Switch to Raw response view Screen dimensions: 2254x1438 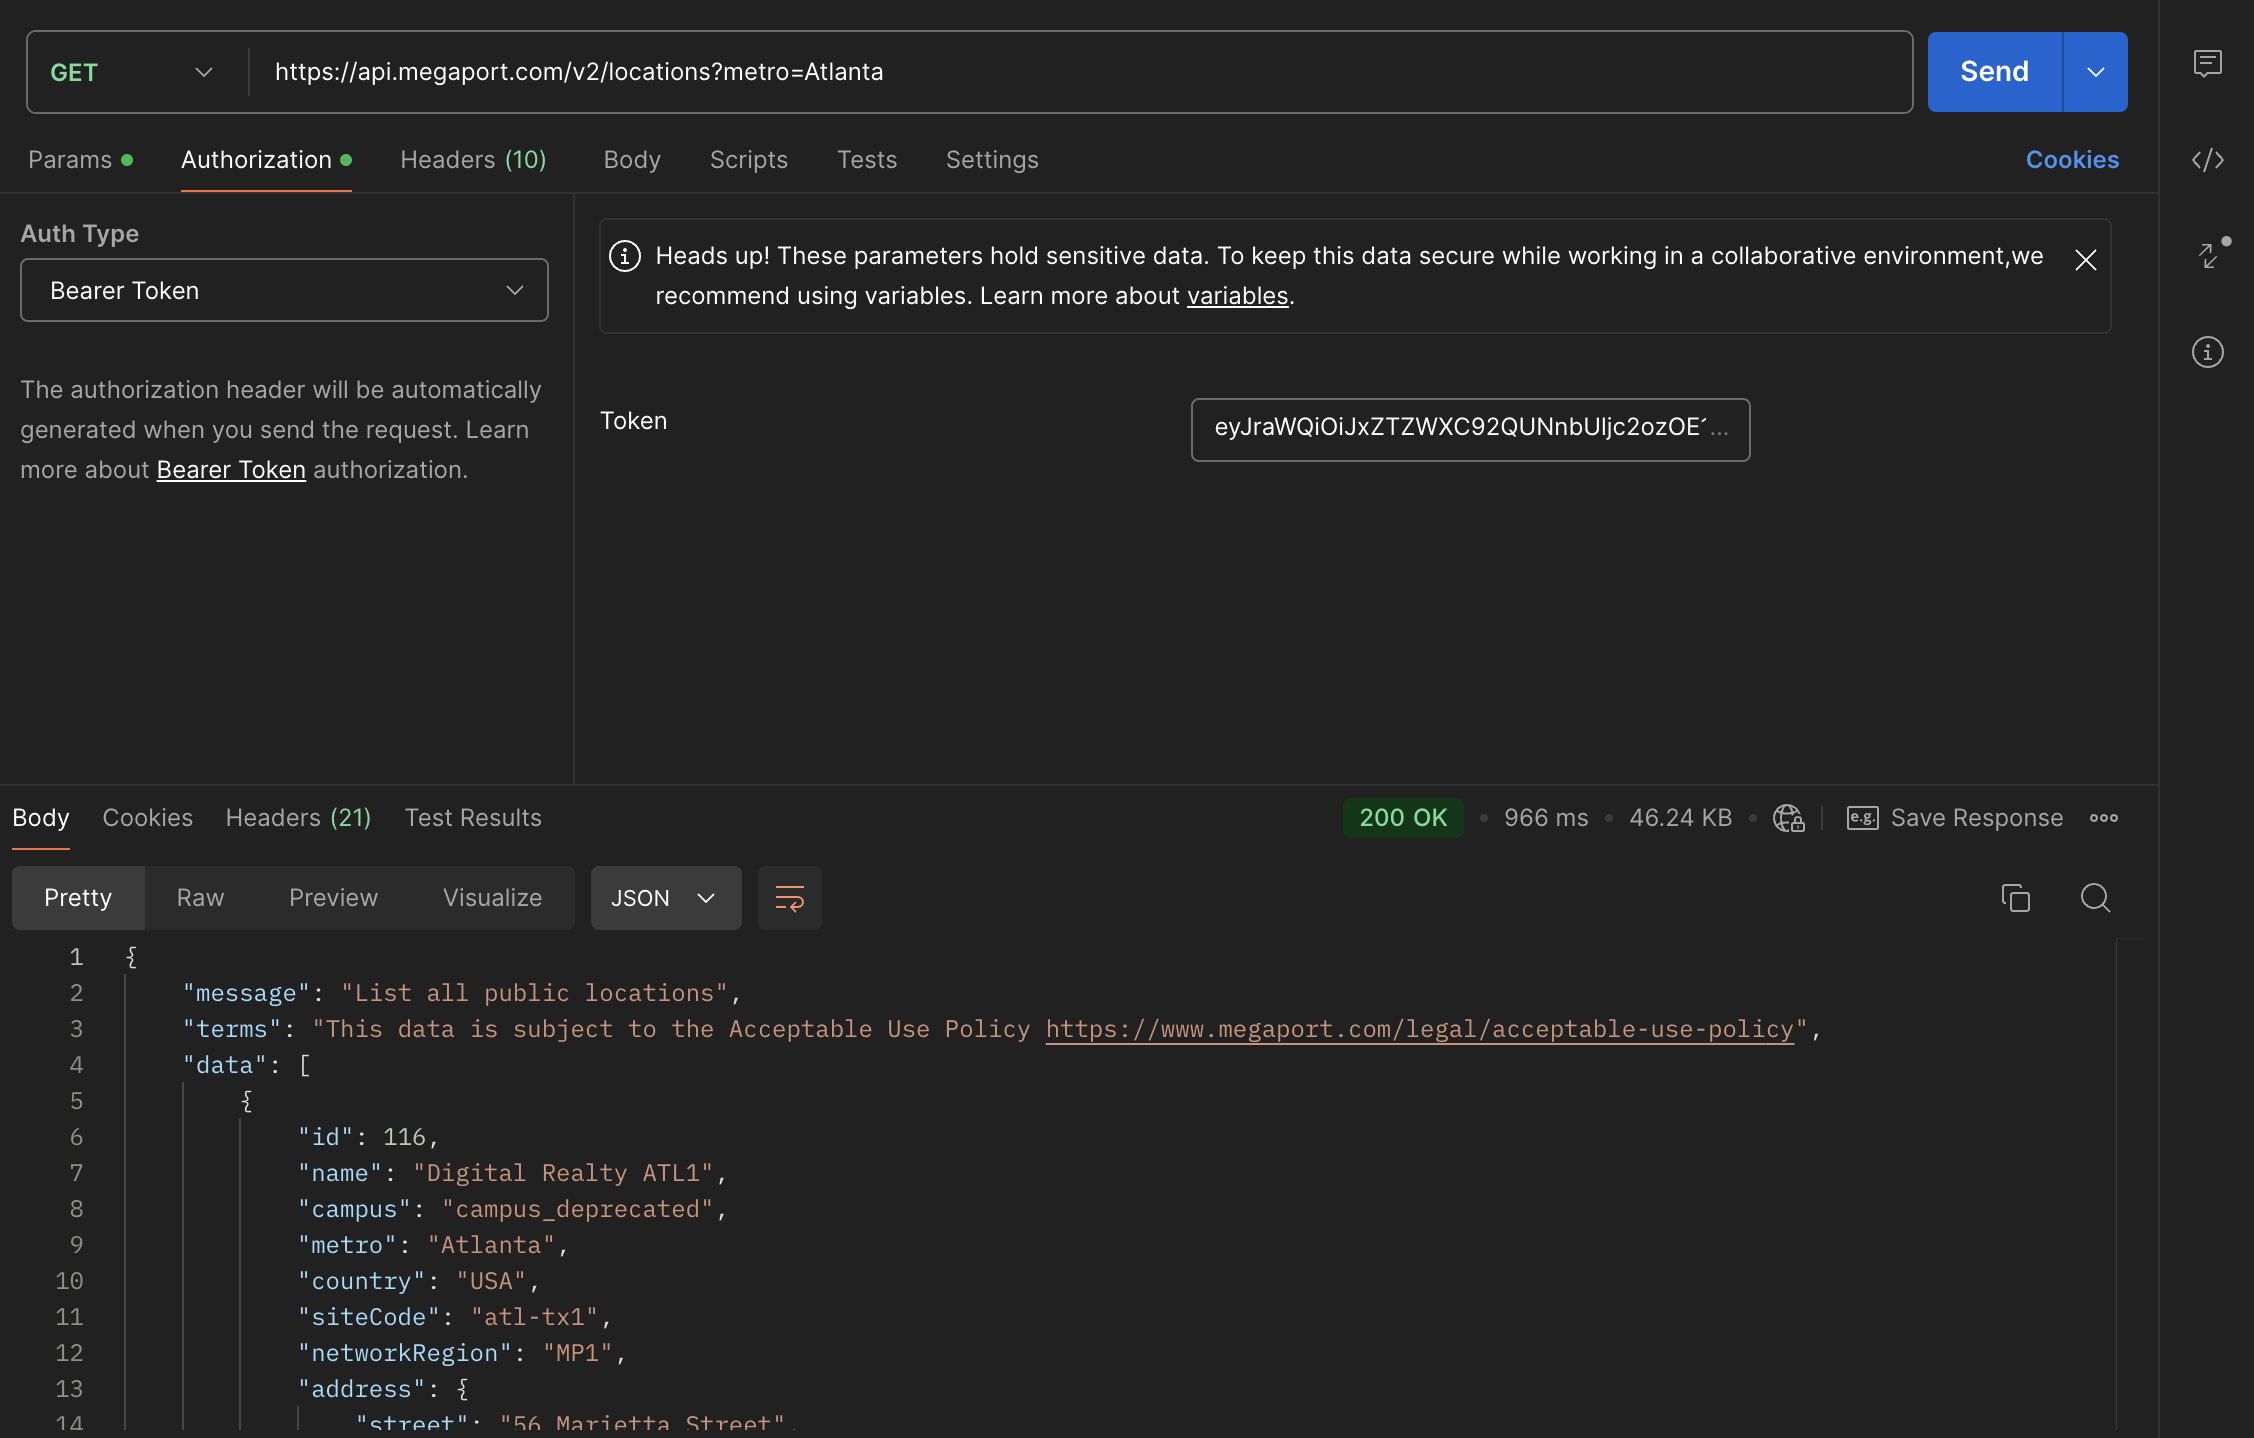200,898
